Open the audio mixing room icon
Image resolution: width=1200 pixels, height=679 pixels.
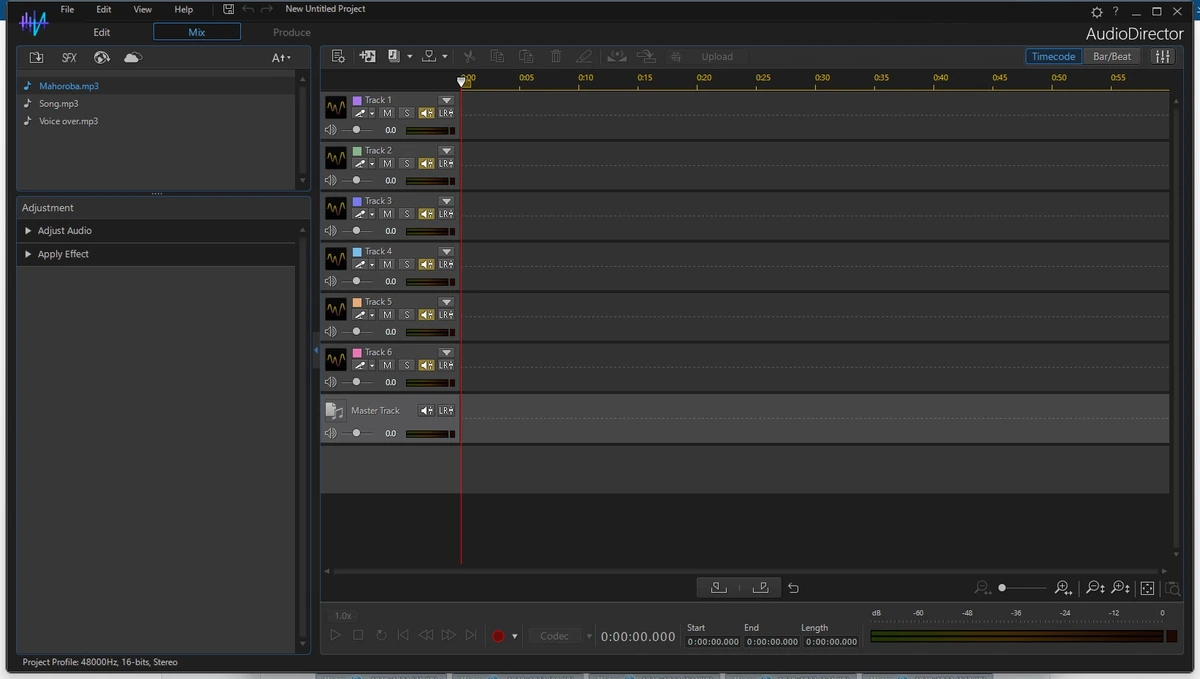(x=1162, y=57)
